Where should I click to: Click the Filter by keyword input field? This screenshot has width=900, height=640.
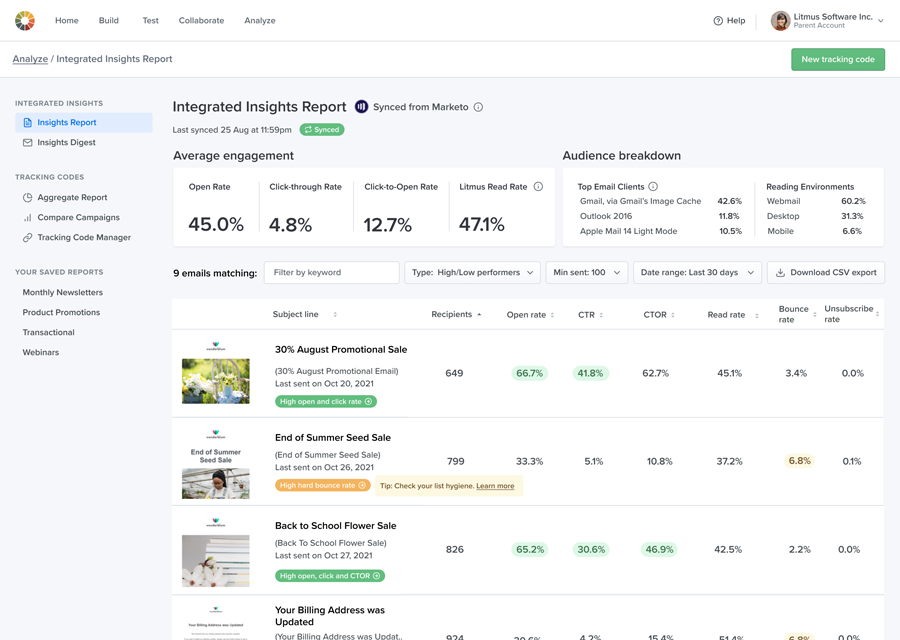(x=332, y=273)
